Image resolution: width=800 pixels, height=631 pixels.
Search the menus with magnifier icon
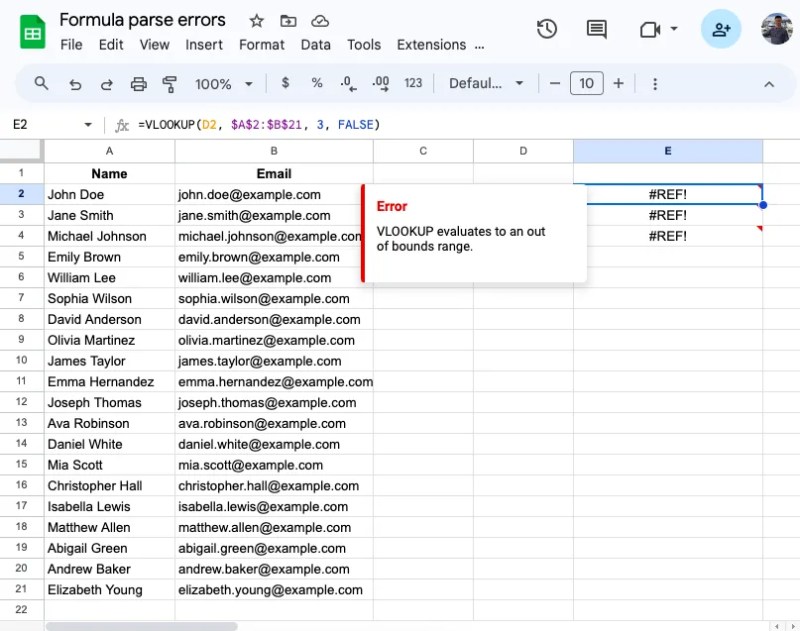coord(41,83)
